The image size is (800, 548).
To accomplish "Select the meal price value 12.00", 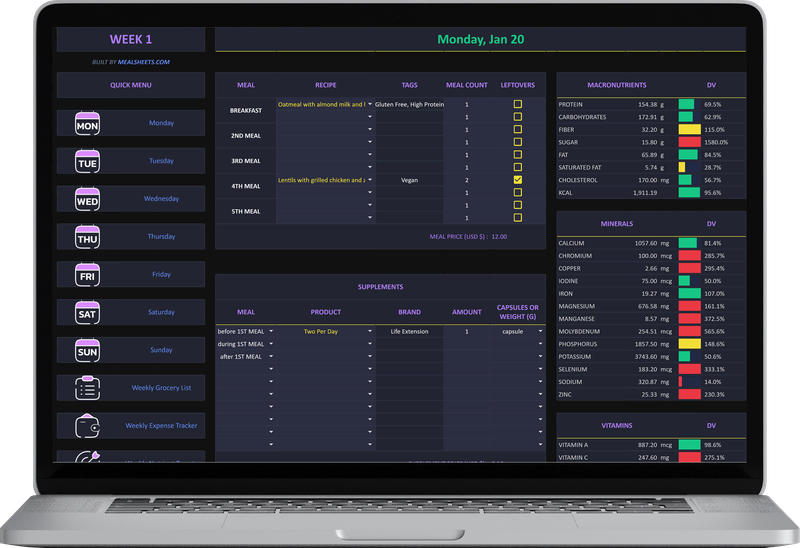I will click(x=499, y=237).
